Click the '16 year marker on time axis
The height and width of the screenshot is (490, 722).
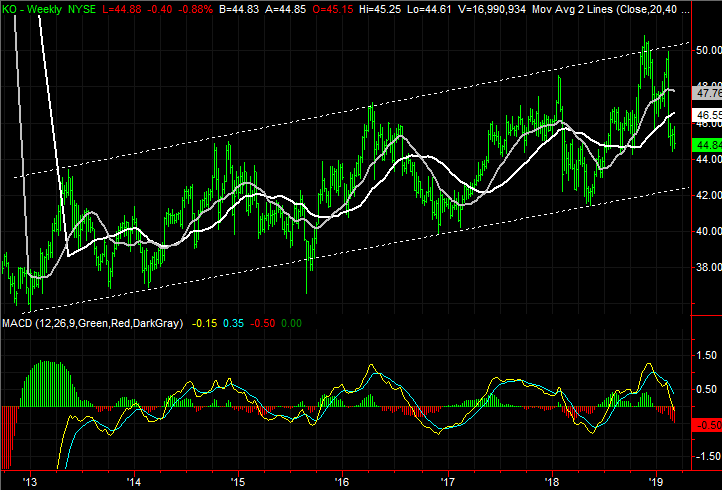[x=343, y=482]
